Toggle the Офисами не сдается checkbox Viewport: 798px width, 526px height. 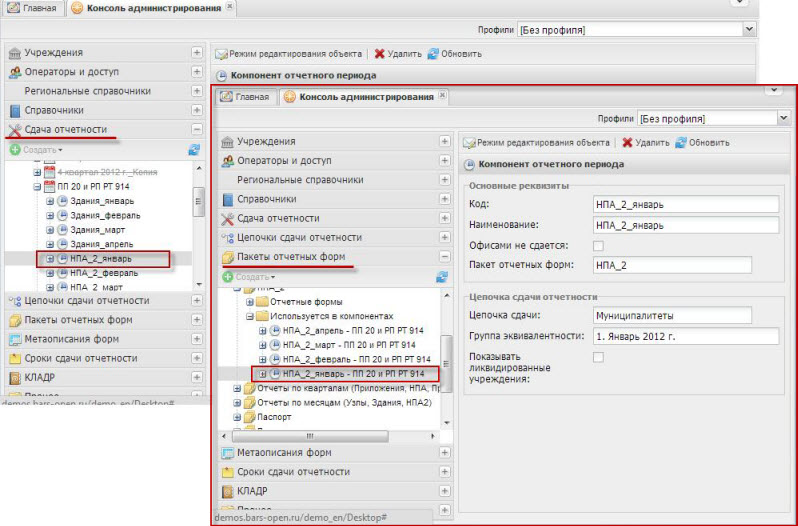coord(598,245)
